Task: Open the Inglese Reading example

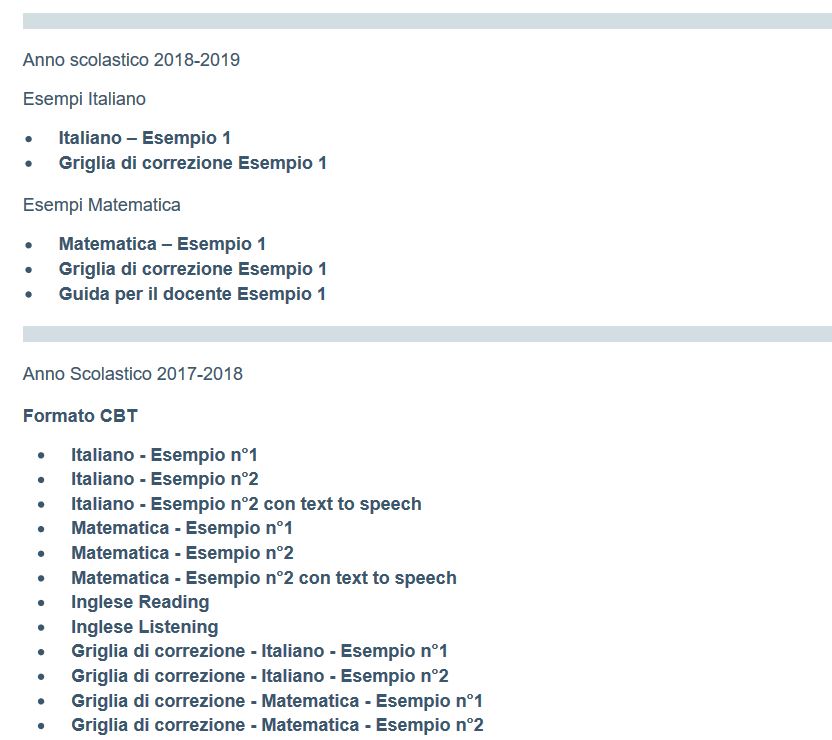Action: (x=140, y=603)
